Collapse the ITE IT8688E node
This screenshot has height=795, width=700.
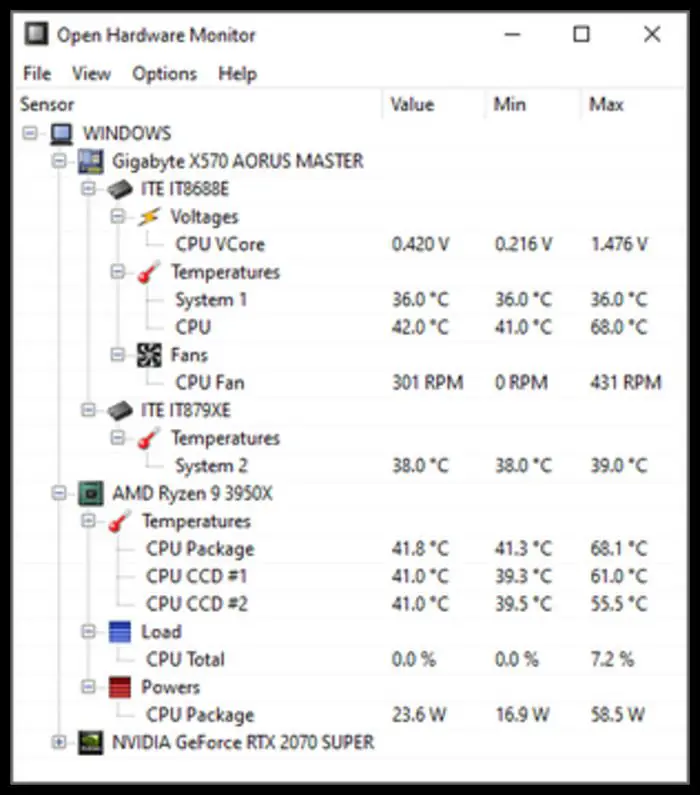click(88, 189)
